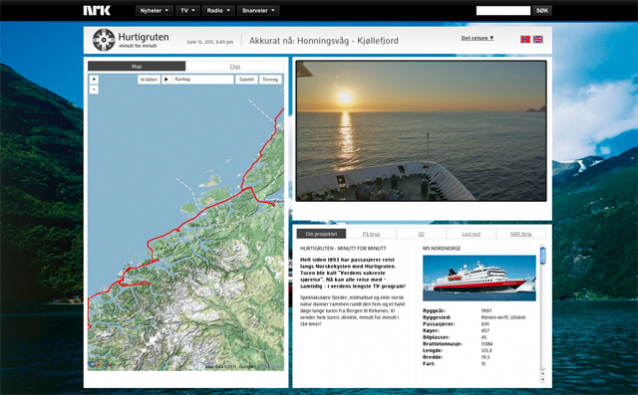Click the play arrow next to Kartlag

(x=166, y=79)
